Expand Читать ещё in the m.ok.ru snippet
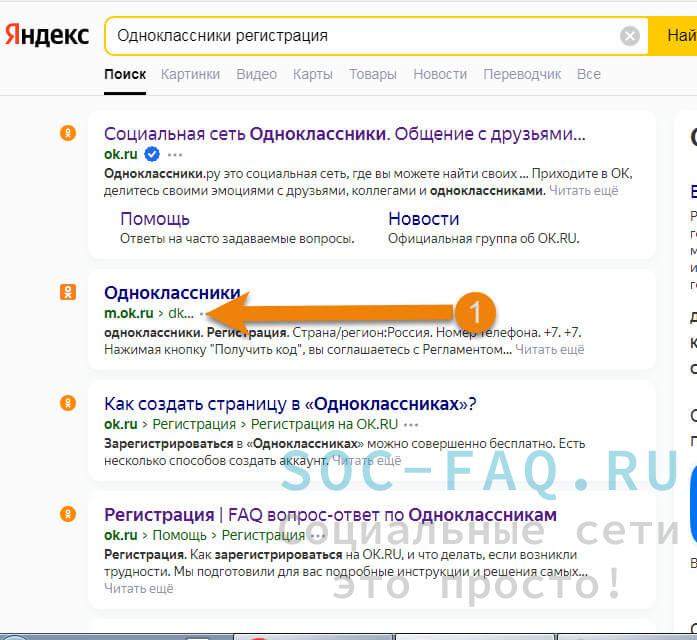Viewport: 697px width, 640px height. (x=549, y=350)
